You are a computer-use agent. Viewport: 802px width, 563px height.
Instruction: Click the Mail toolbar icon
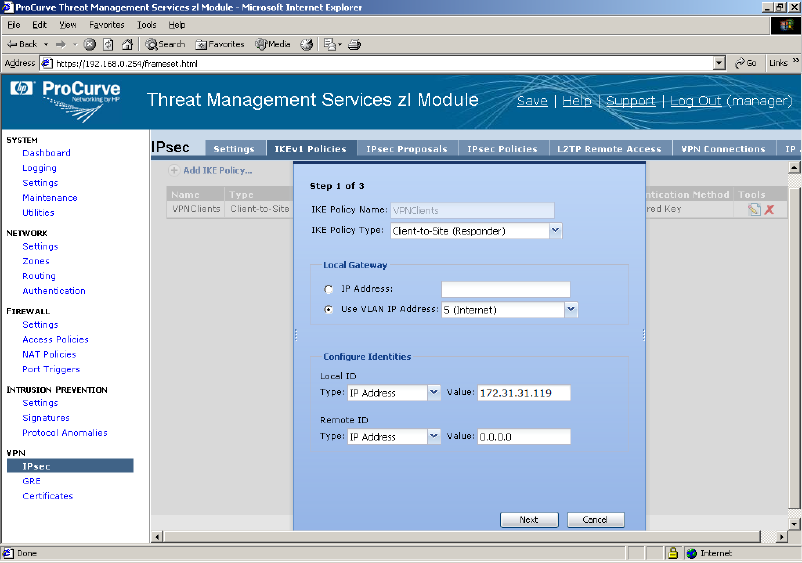point(330,44)
